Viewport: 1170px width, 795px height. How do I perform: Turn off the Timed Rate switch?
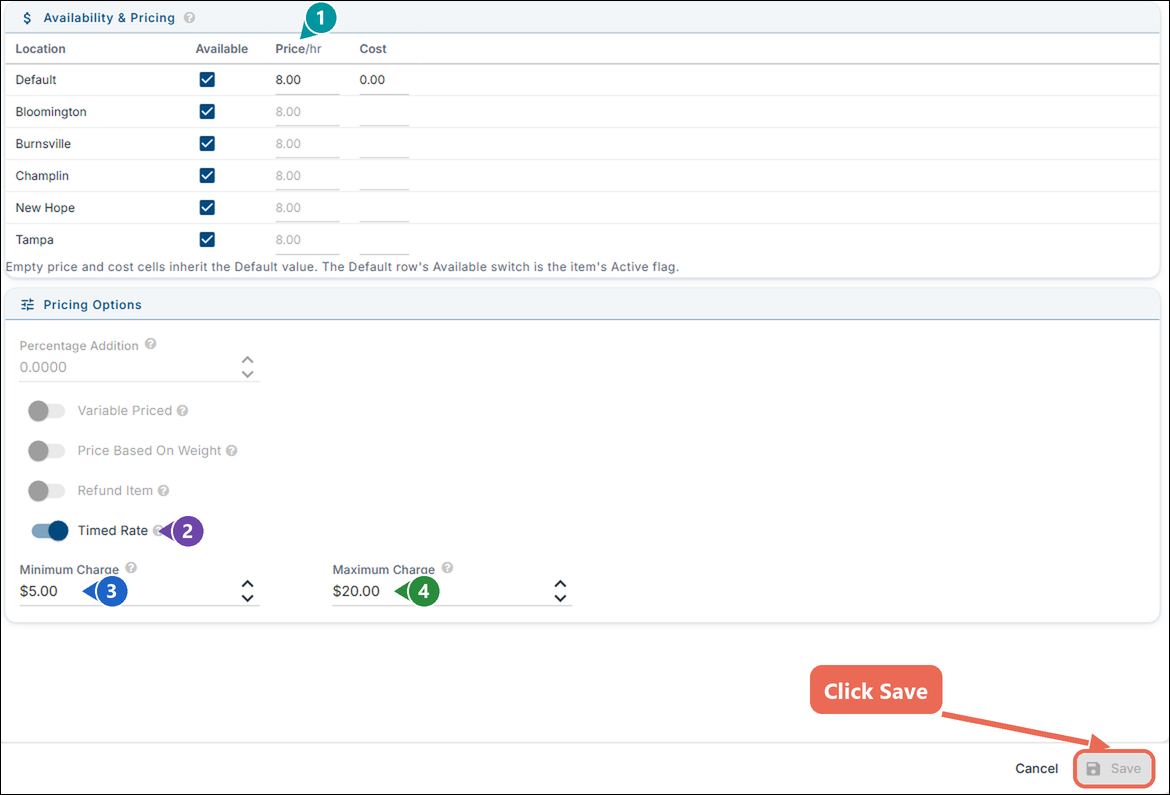coord(49,531)
